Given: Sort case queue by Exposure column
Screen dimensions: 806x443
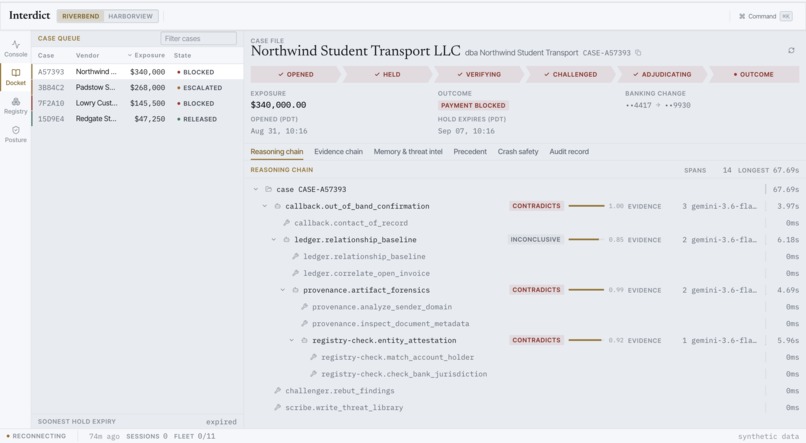Looking at the screenshot, I should pos(146,55).
